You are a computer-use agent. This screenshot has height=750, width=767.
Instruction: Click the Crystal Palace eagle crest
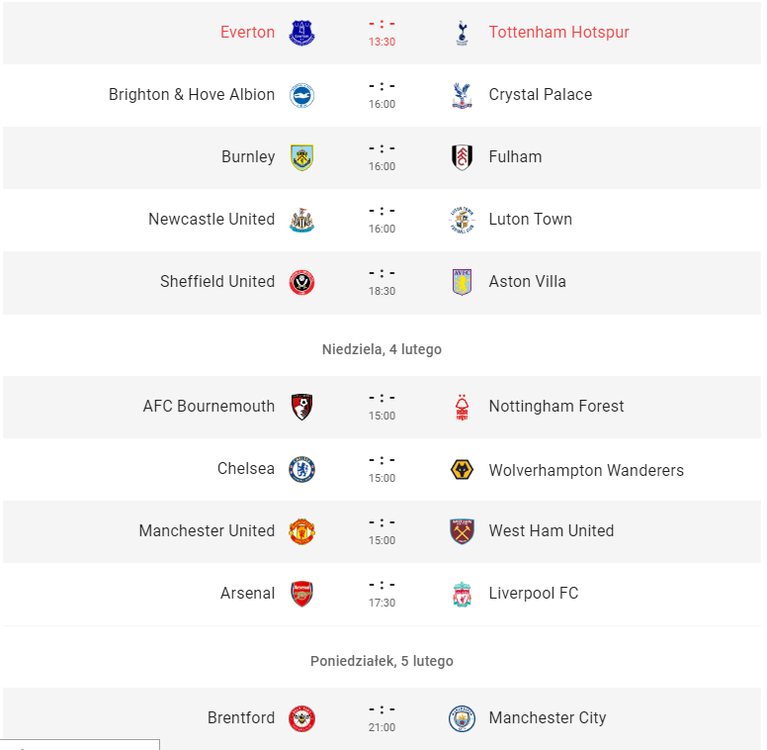pyautogui.click(x=462, y=95)
